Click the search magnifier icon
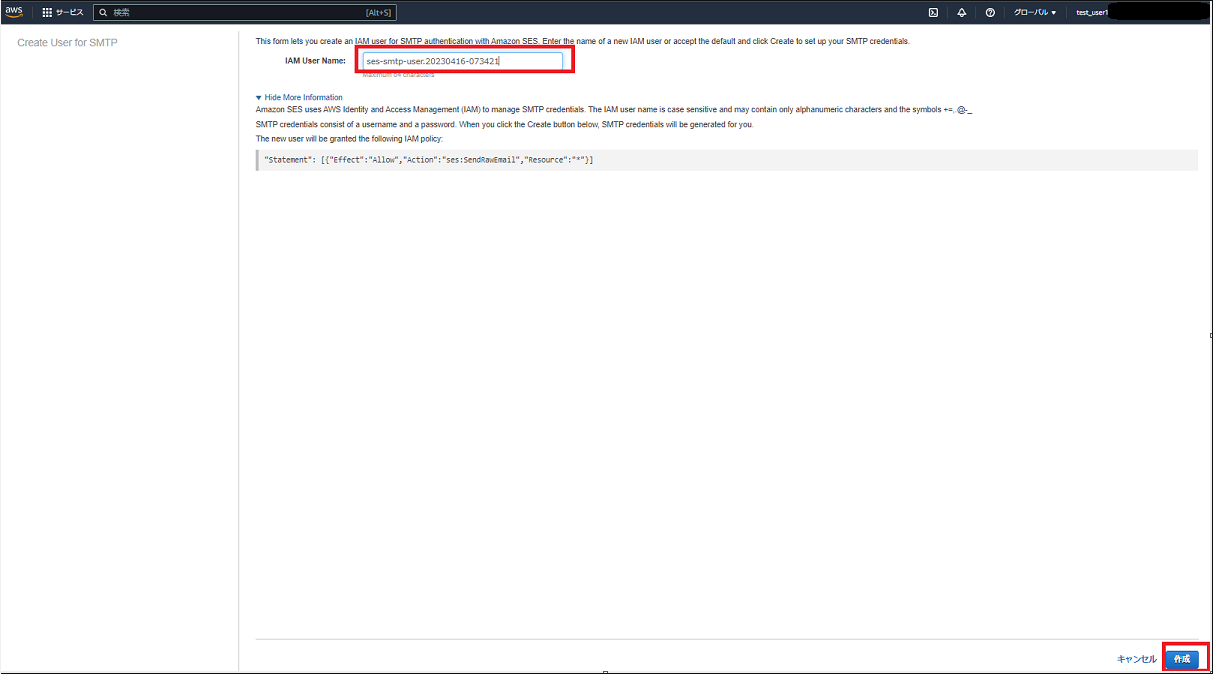 tap(103, 12)
